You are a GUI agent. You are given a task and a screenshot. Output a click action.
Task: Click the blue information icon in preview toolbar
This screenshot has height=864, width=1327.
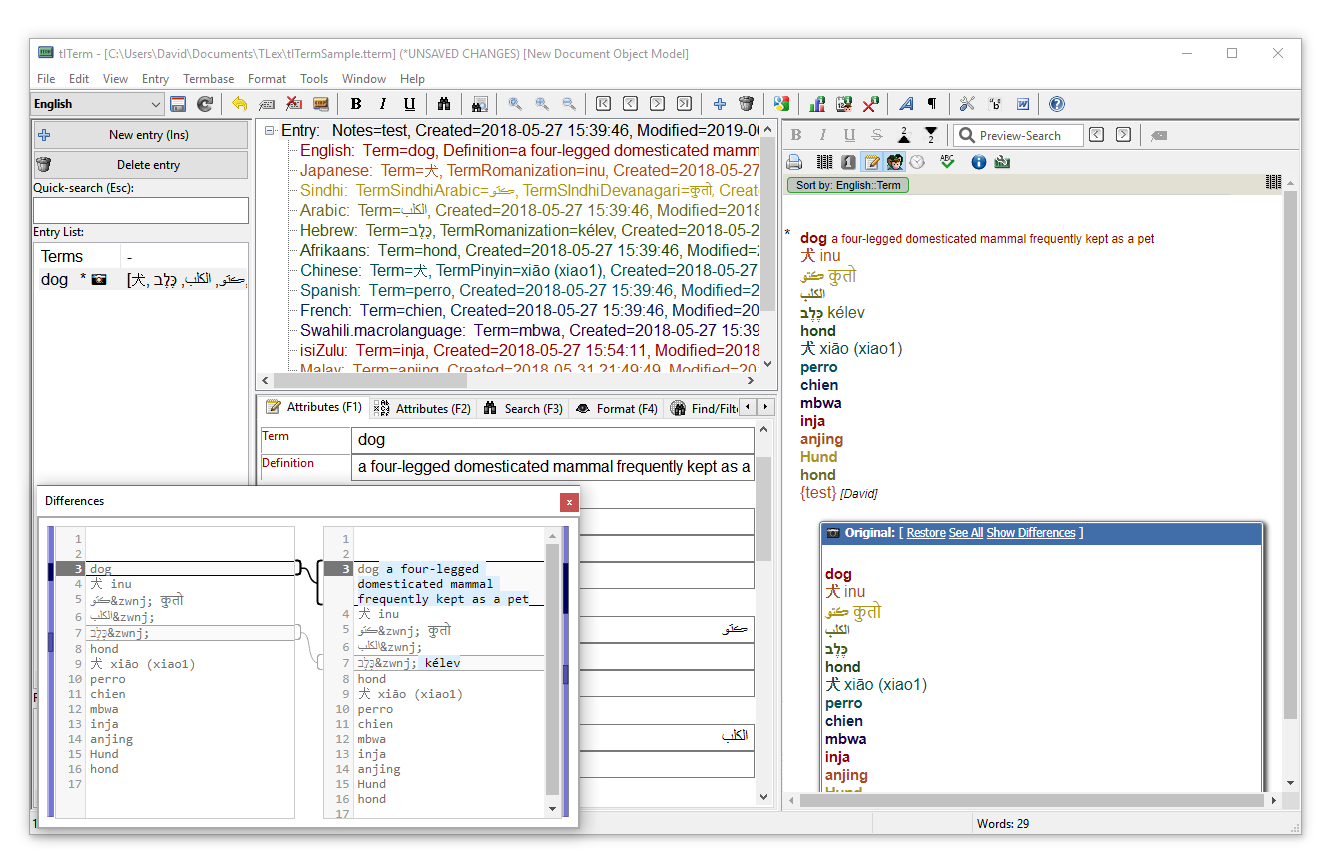click(979, 161)
